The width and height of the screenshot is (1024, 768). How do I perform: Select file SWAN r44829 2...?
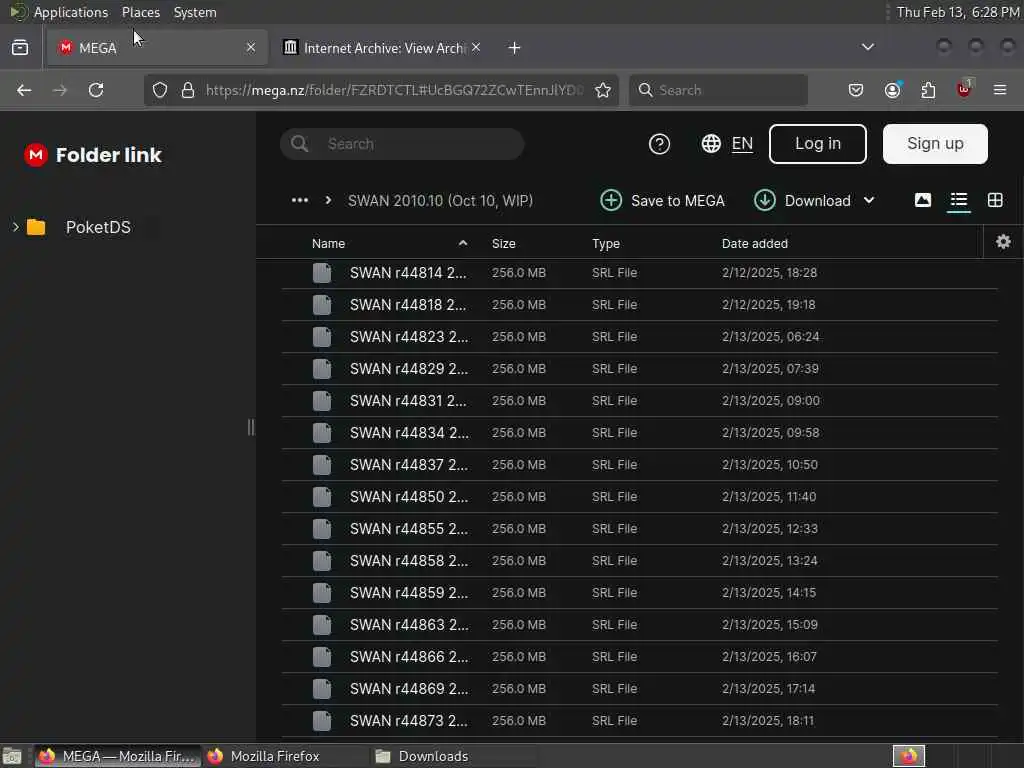pyautogui.click(x=639, y=369)
